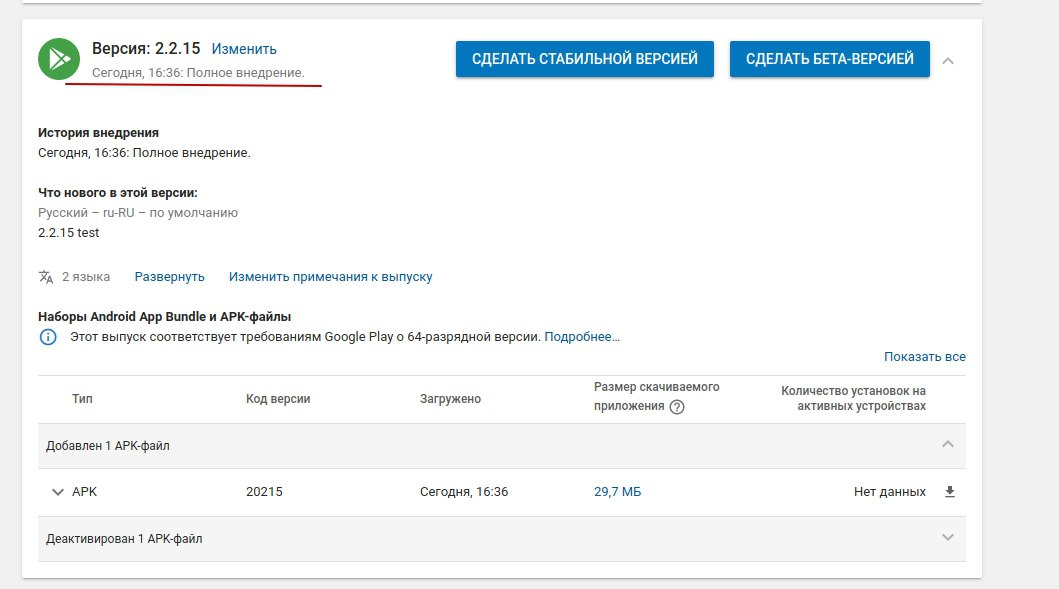This screenshot has height=589, width=1059.
Task: Click the 'Версия: 2.2.15' title
Action: pyautogui.click(x=146, y=49)
